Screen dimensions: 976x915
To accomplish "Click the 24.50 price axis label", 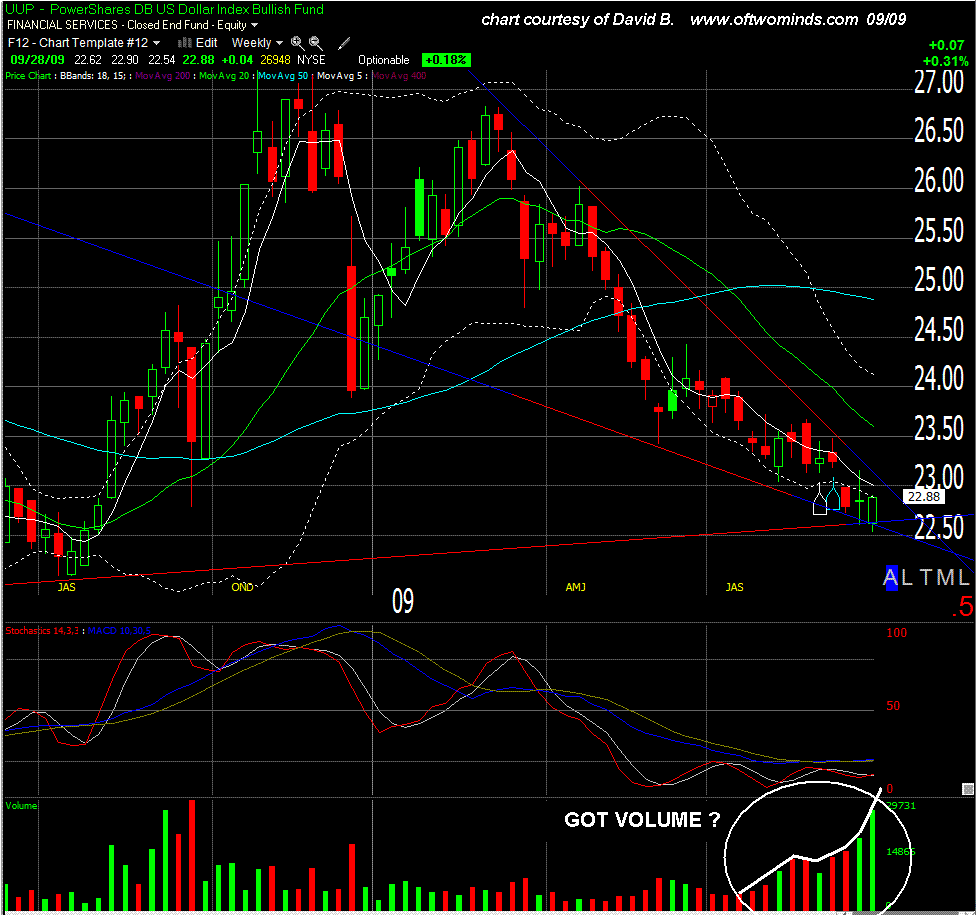I will 939,330.
